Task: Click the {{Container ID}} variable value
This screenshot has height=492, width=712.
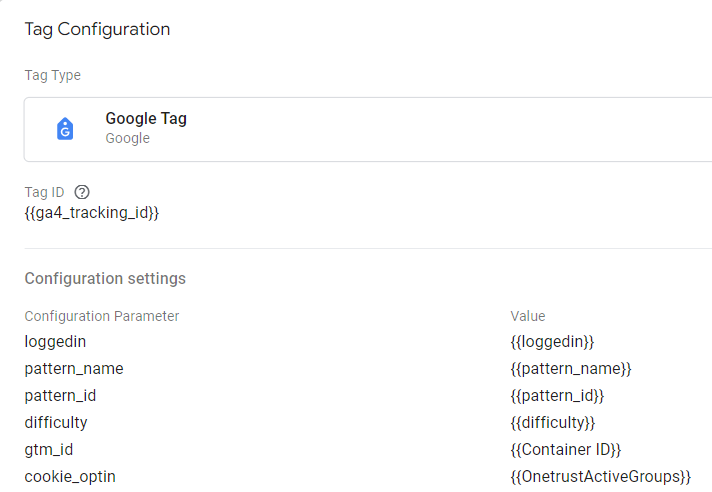Action: (566, 450)
